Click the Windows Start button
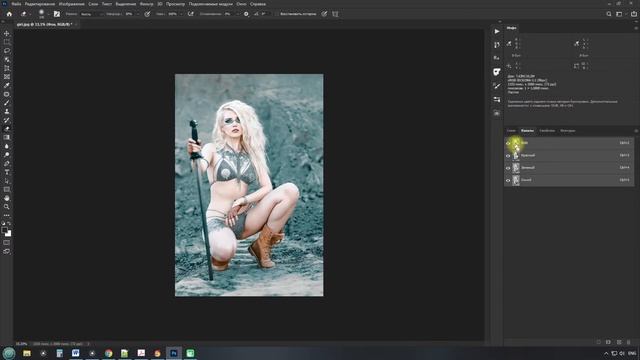 pos(9,353)
